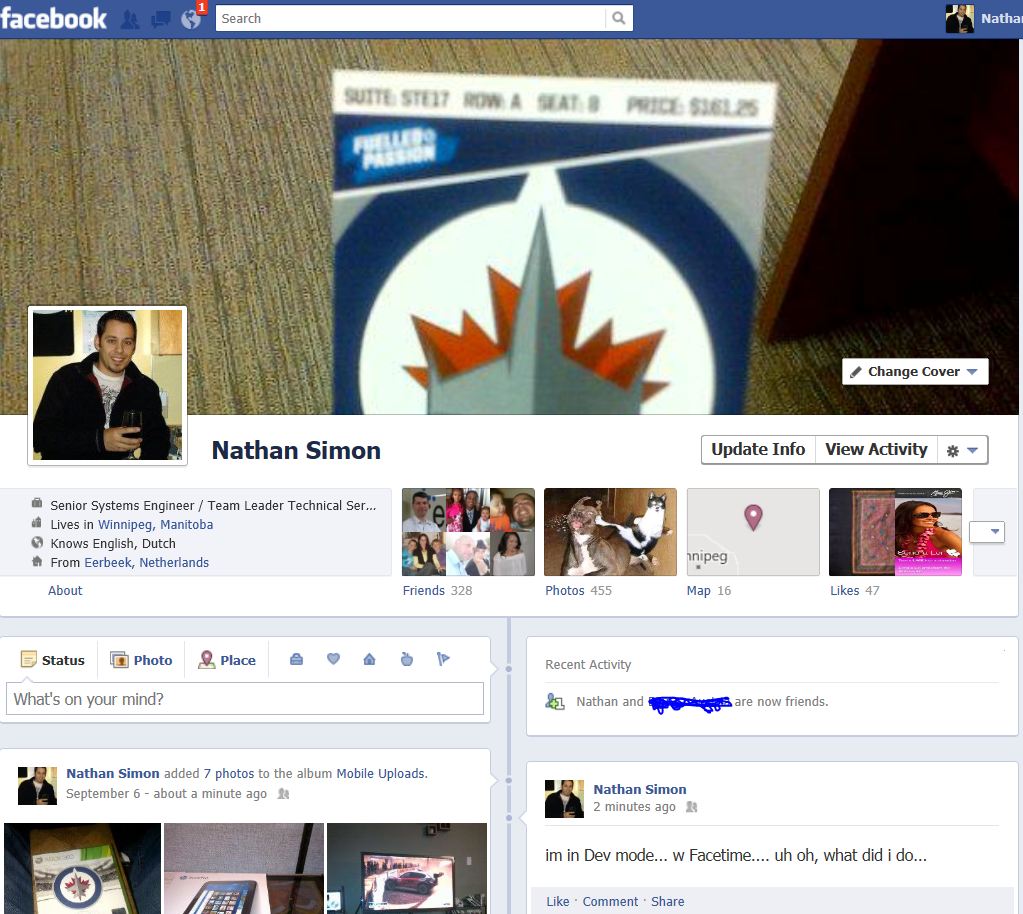Comment on the Dev mode status post
This screenshot has height=914, width=1023.
tap(610, 901)
